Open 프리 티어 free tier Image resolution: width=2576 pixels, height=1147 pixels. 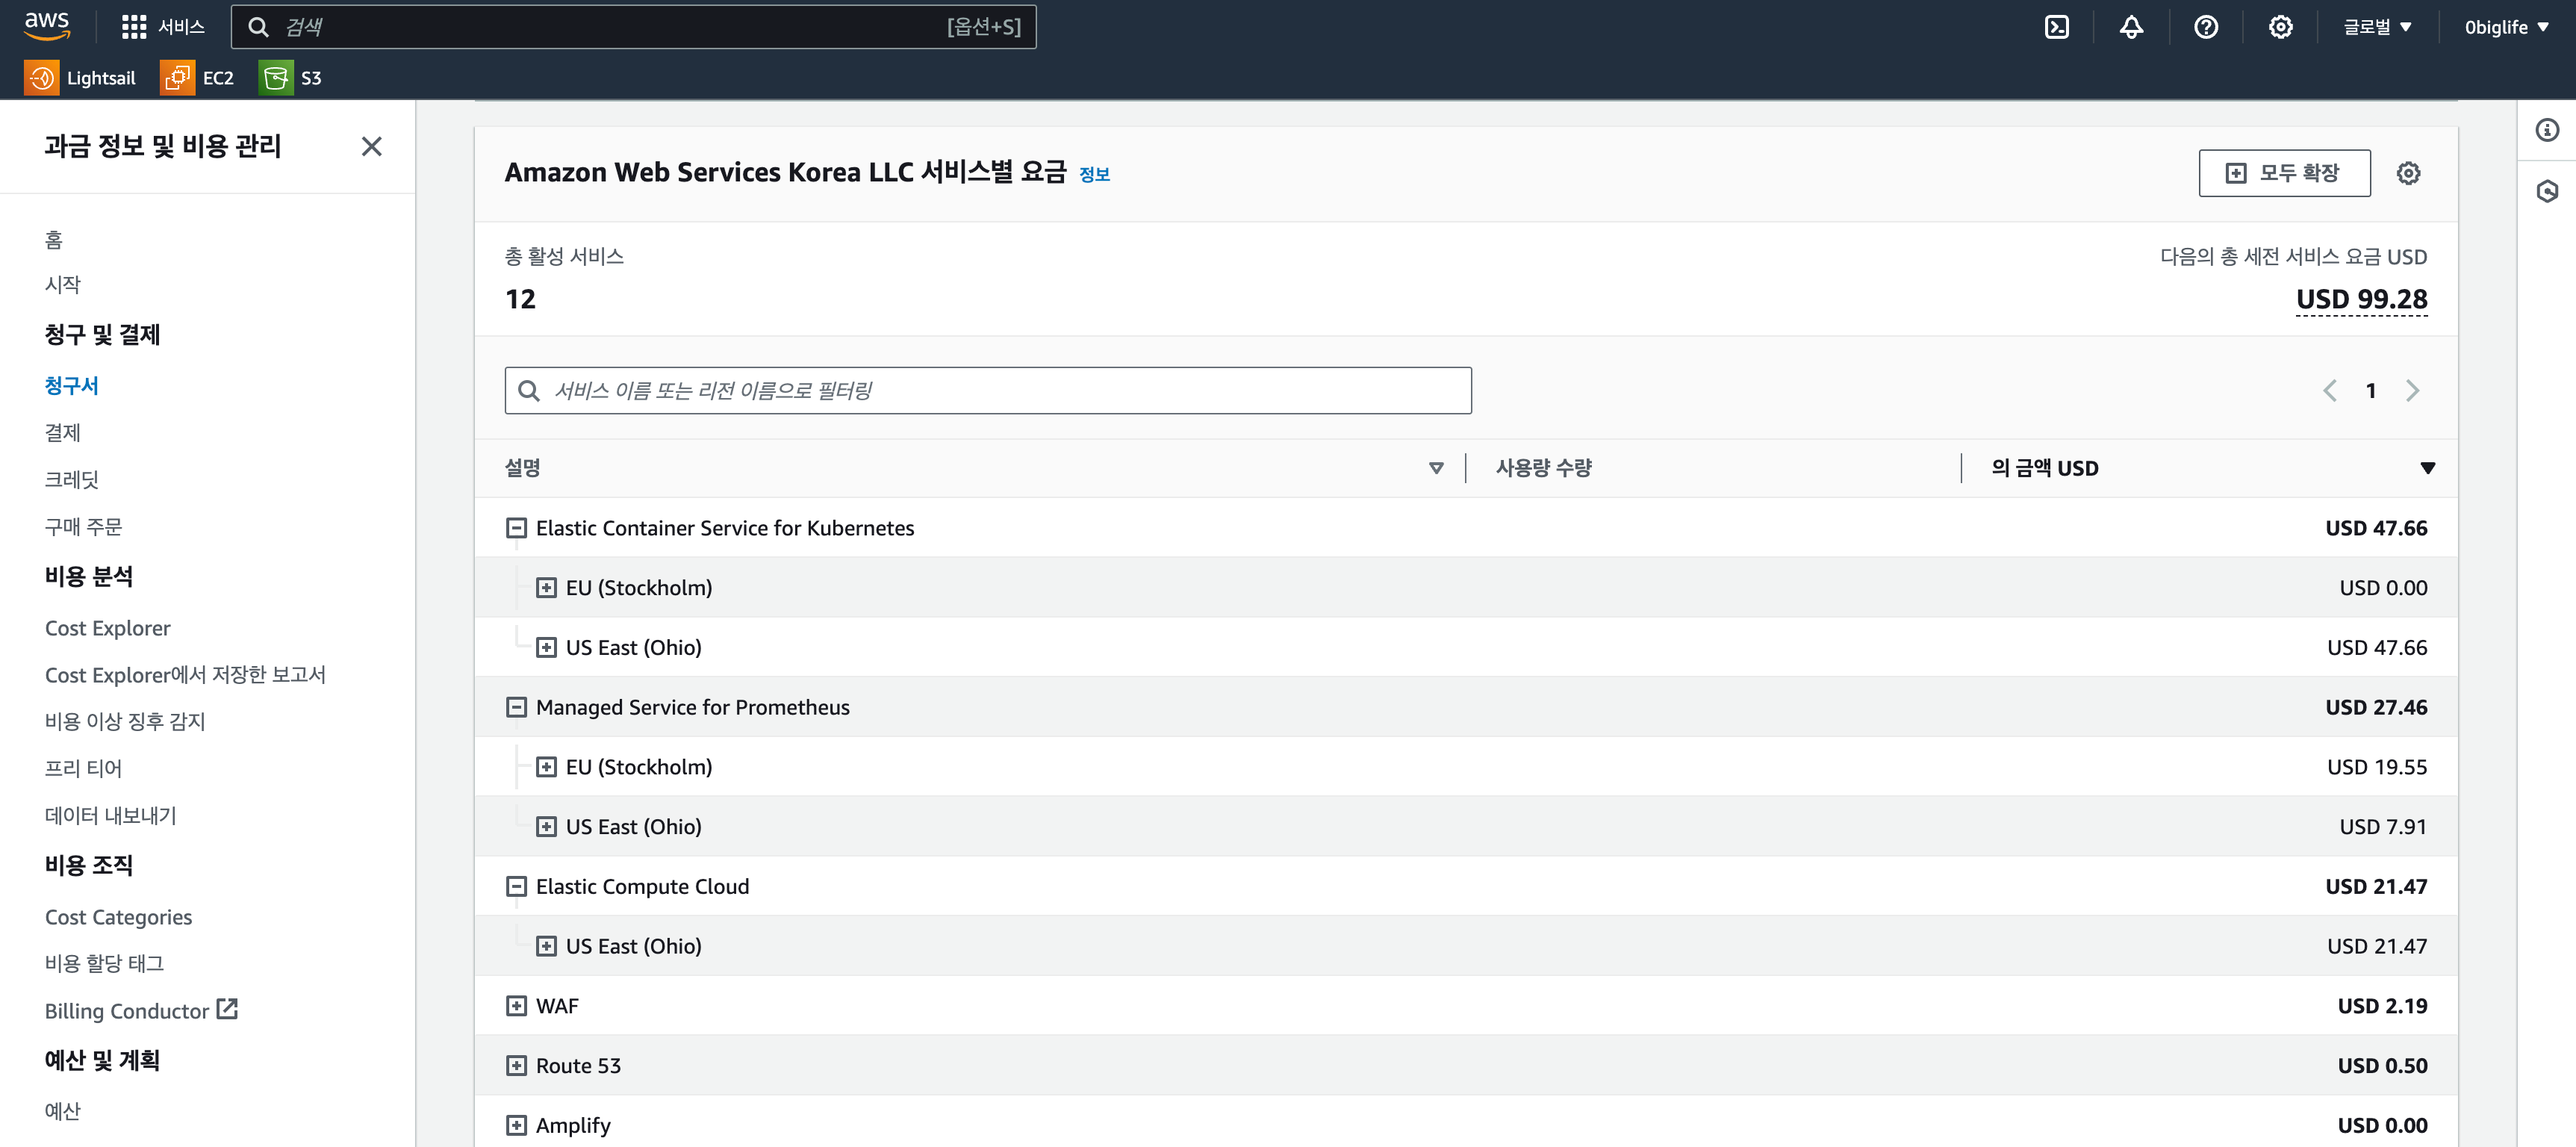point(83,769)
